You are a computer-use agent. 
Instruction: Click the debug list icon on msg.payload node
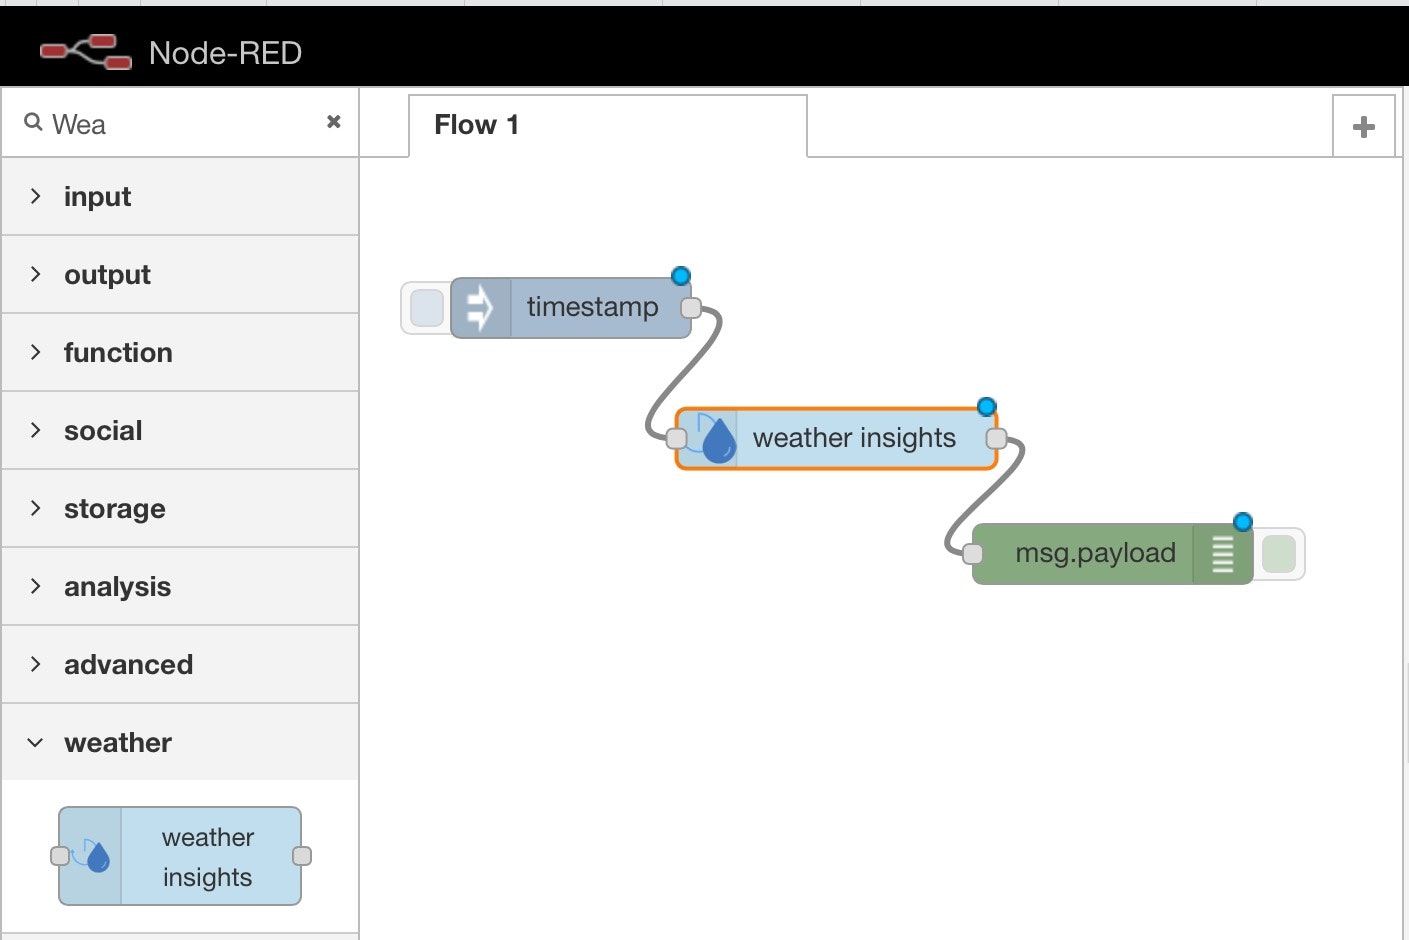point(1222,554)
